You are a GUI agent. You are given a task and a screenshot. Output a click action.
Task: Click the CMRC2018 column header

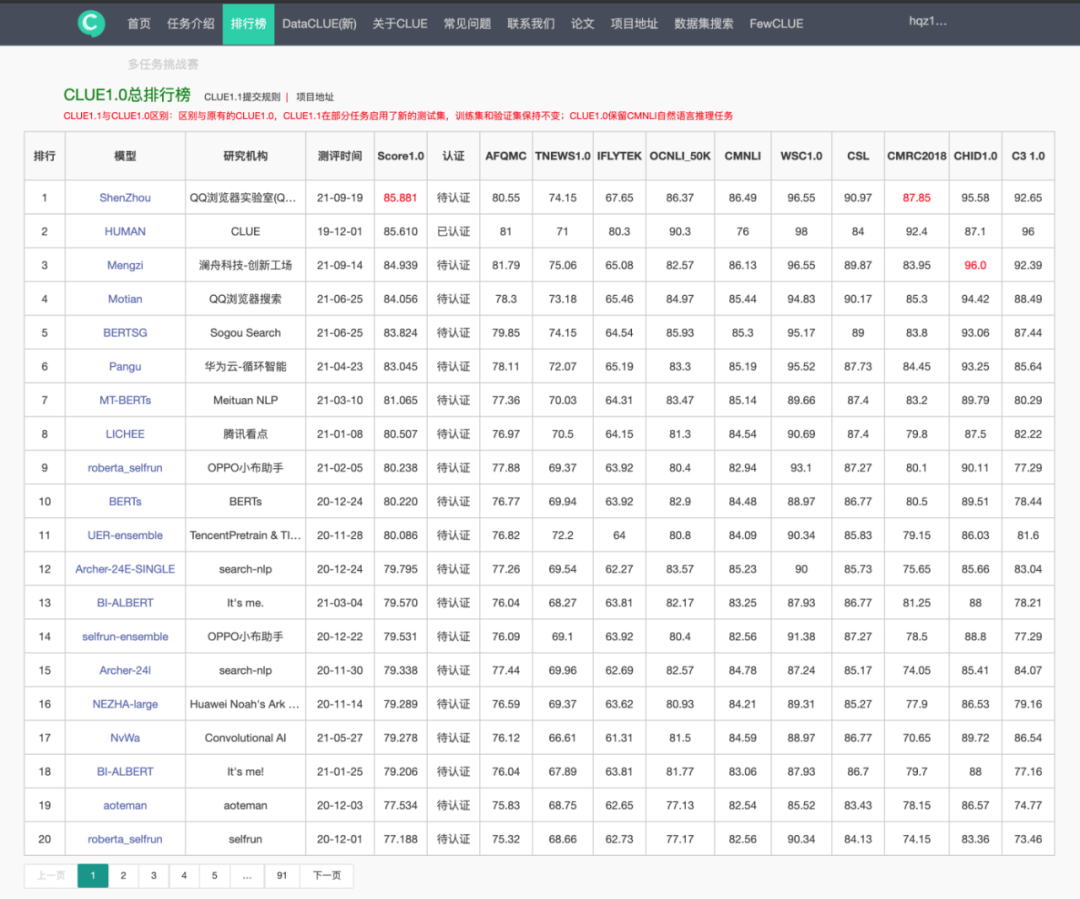tap(917, 156)
